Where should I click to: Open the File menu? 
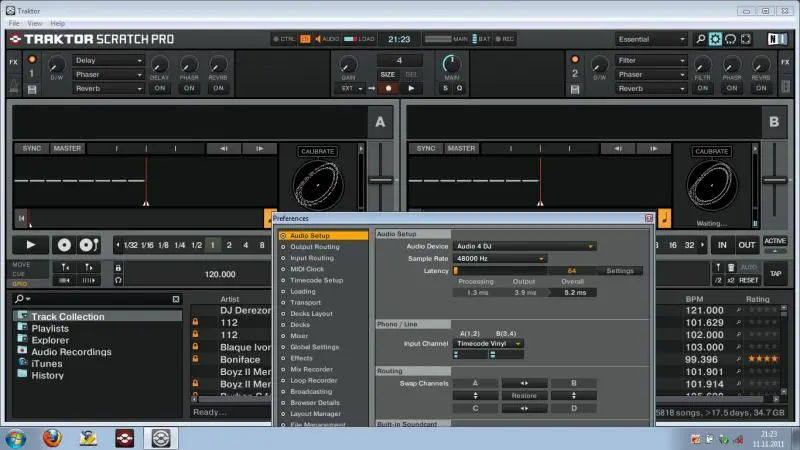point(14,22)
